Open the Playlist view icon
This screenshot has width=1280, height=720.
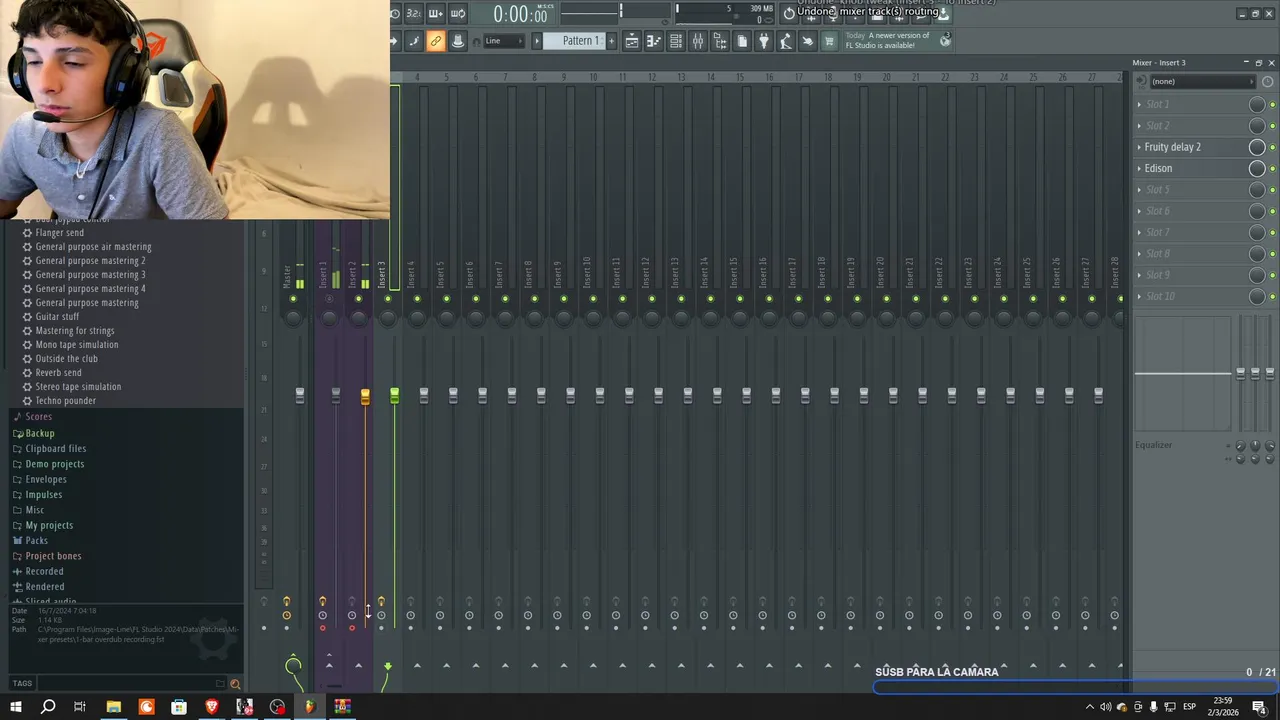632,41
